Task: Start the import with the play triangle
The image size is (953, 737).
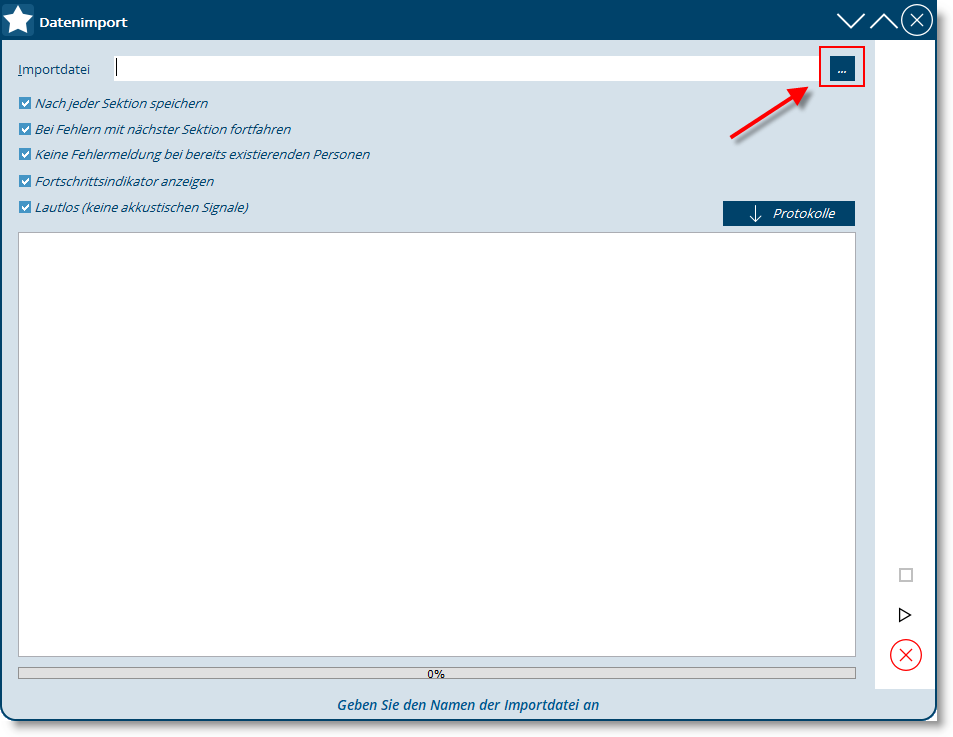Action: point(905,615)
